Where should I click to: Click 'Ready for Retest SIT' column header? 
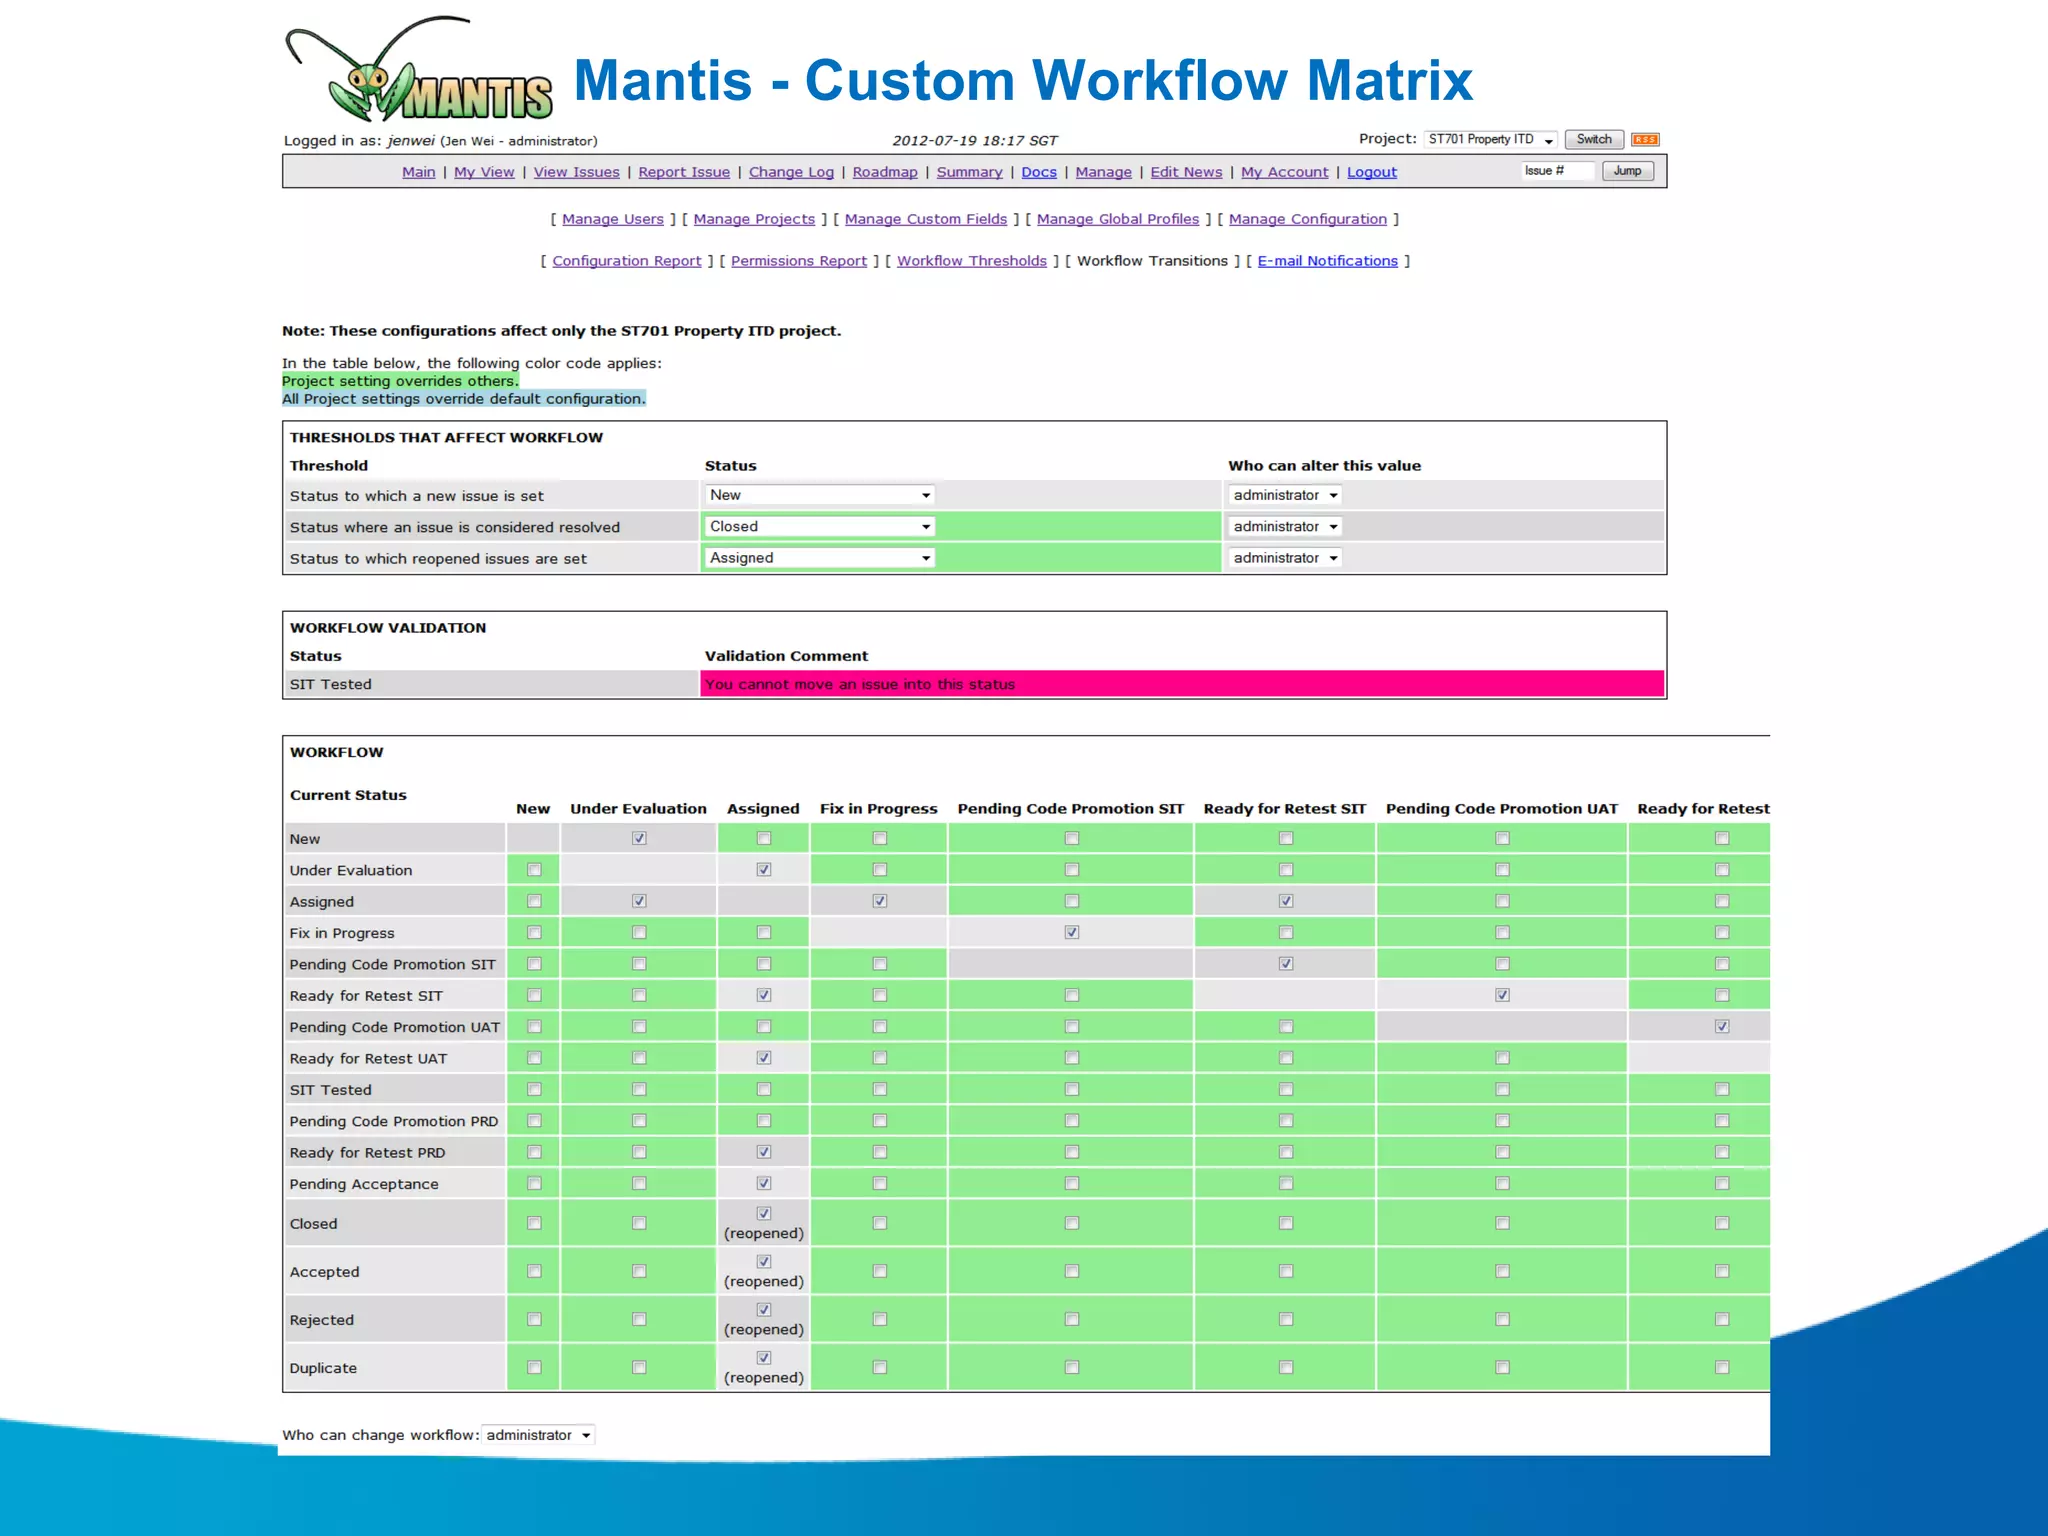(x=1285, y=809)
